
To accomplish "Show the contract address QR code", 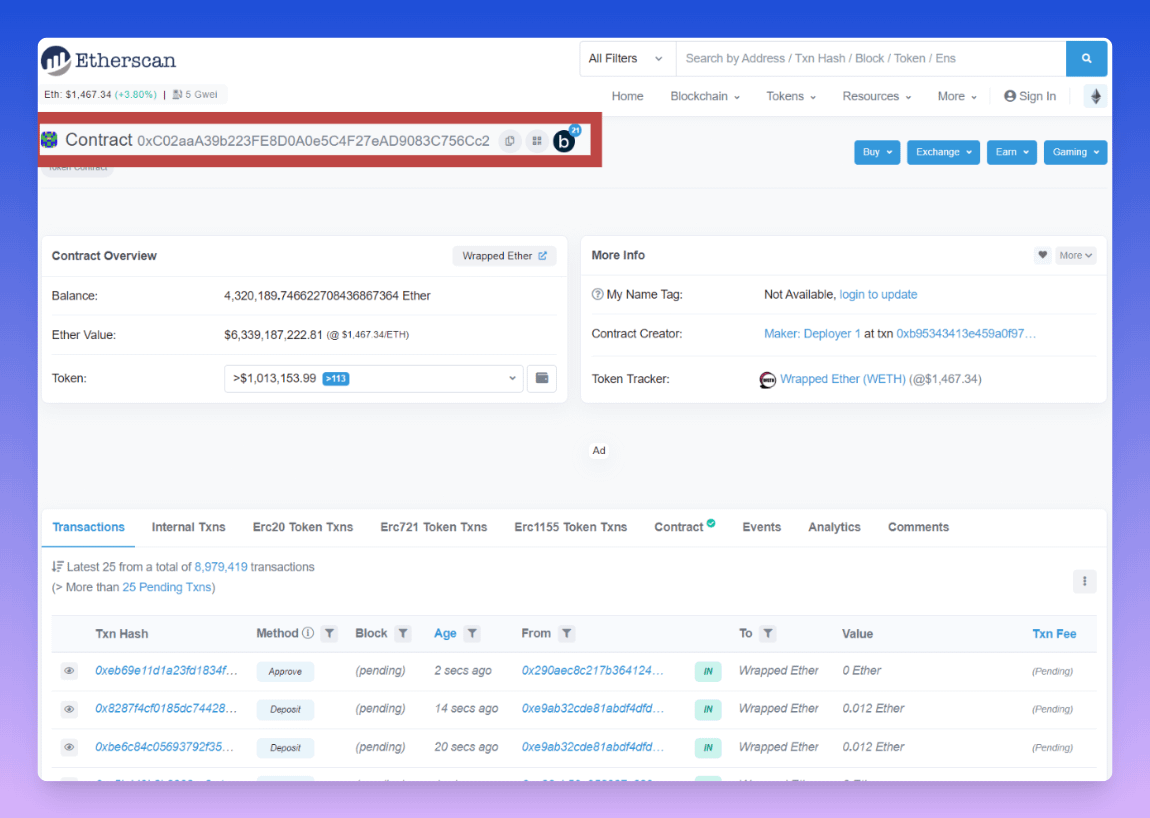I will point(537,141).
